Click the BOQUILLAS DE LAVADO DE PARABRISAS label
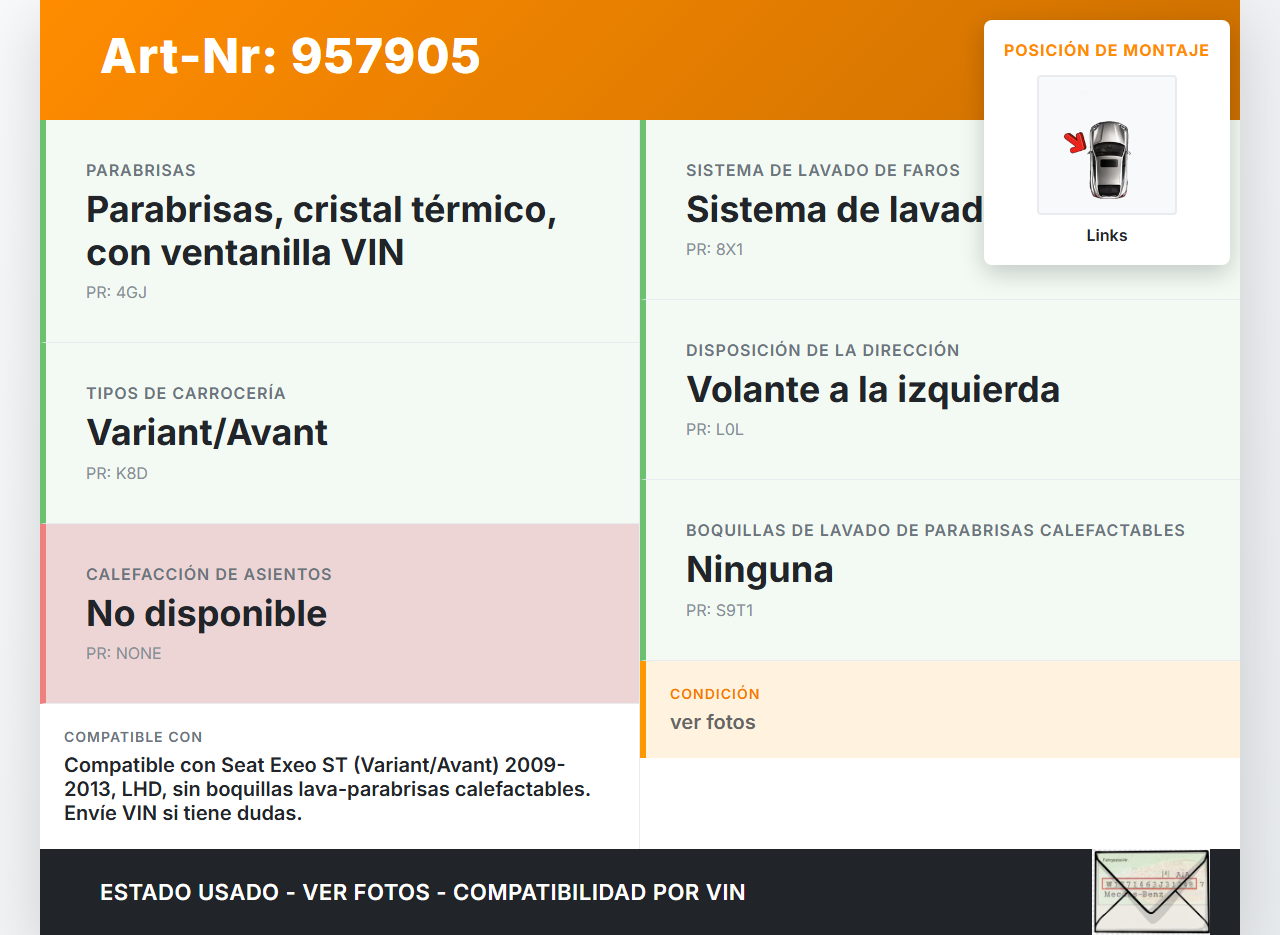The width and height of the screenshot is (1280, 935). [935, 531]
